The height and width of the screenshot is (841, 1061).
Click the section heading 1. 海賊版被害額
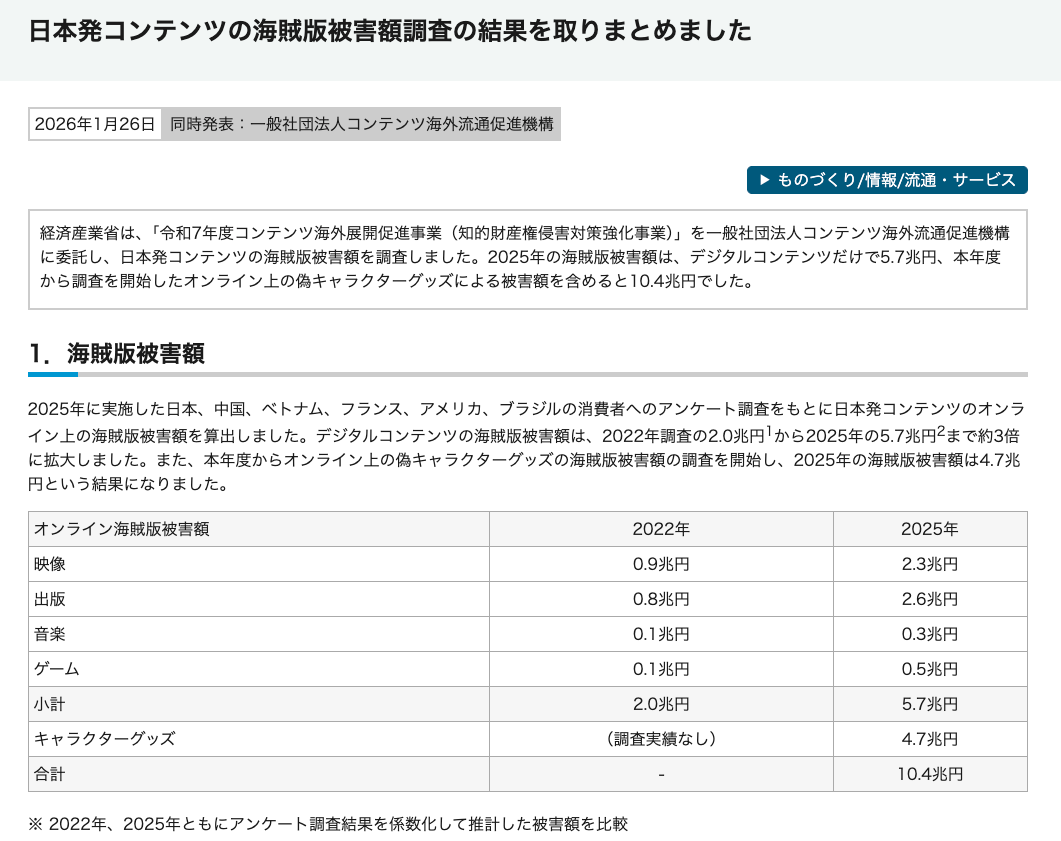pos(117,353)
